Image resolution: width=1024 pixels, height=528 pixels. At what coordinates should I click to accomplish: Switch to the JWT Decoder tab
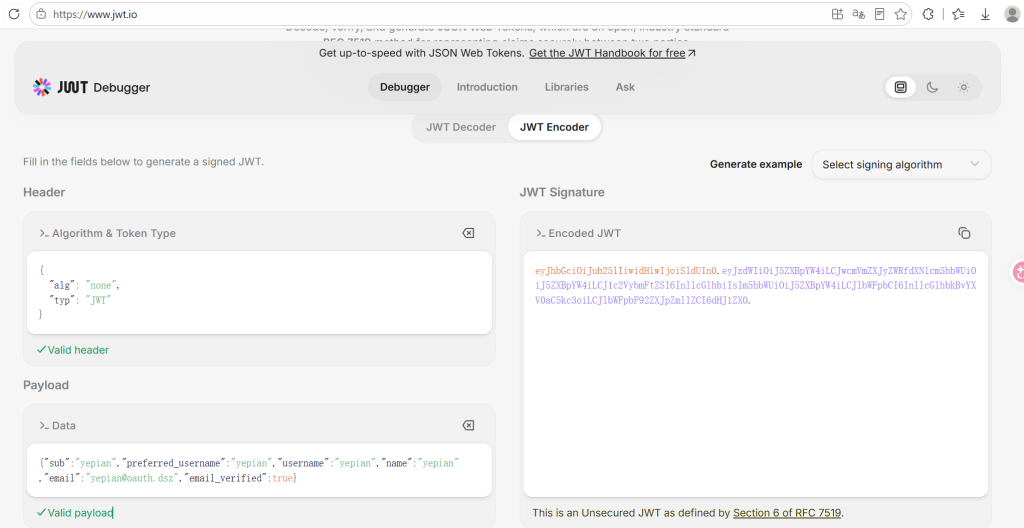coord(461,127)
